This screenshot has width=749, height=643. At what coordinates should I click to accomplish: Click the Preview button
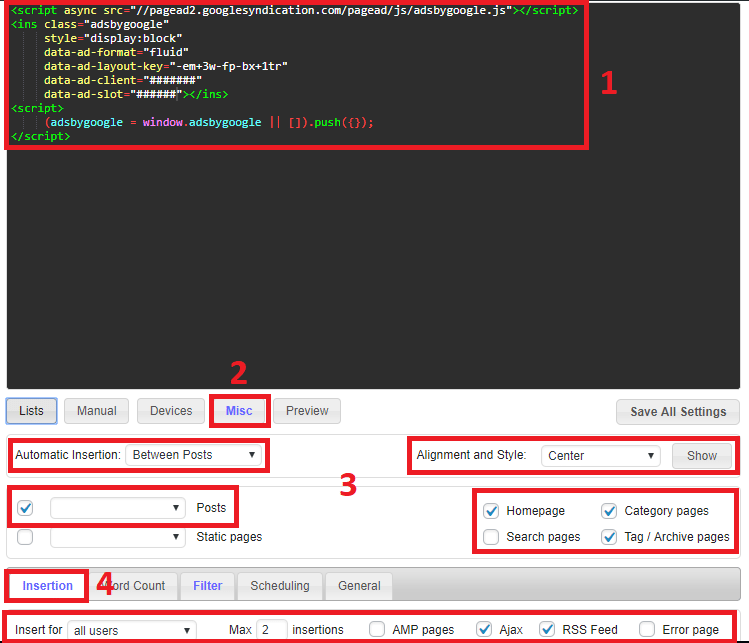click(307, 411)
